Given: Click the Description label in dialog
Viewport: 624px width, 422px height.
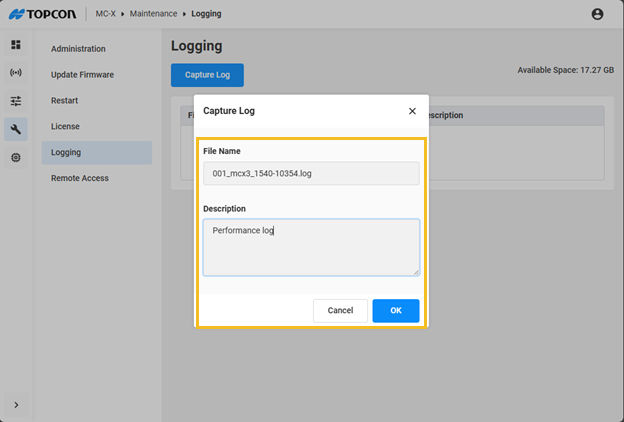Looking at the screenshot, I should (224, 209).
